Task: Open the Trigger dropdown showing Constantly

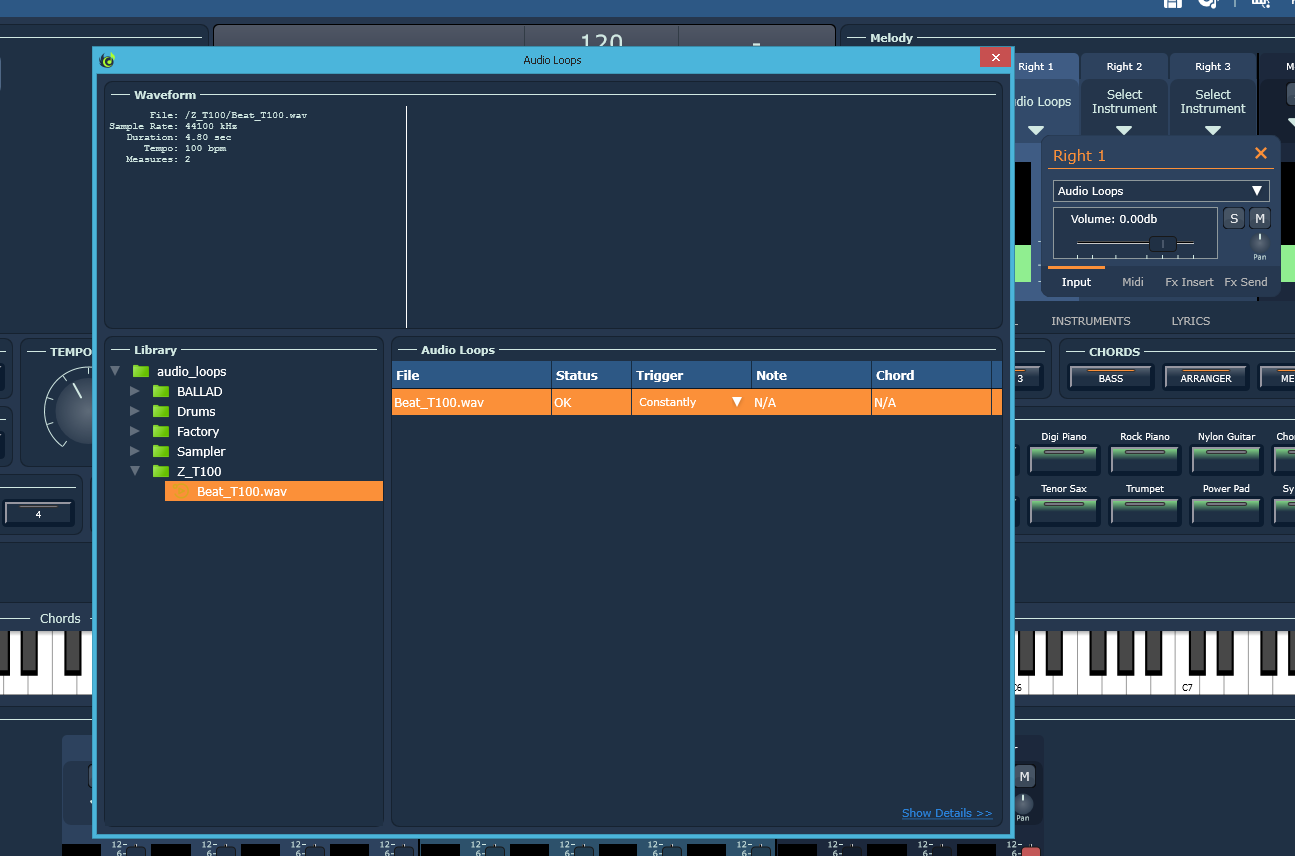Action: click(x=690, y=402)
